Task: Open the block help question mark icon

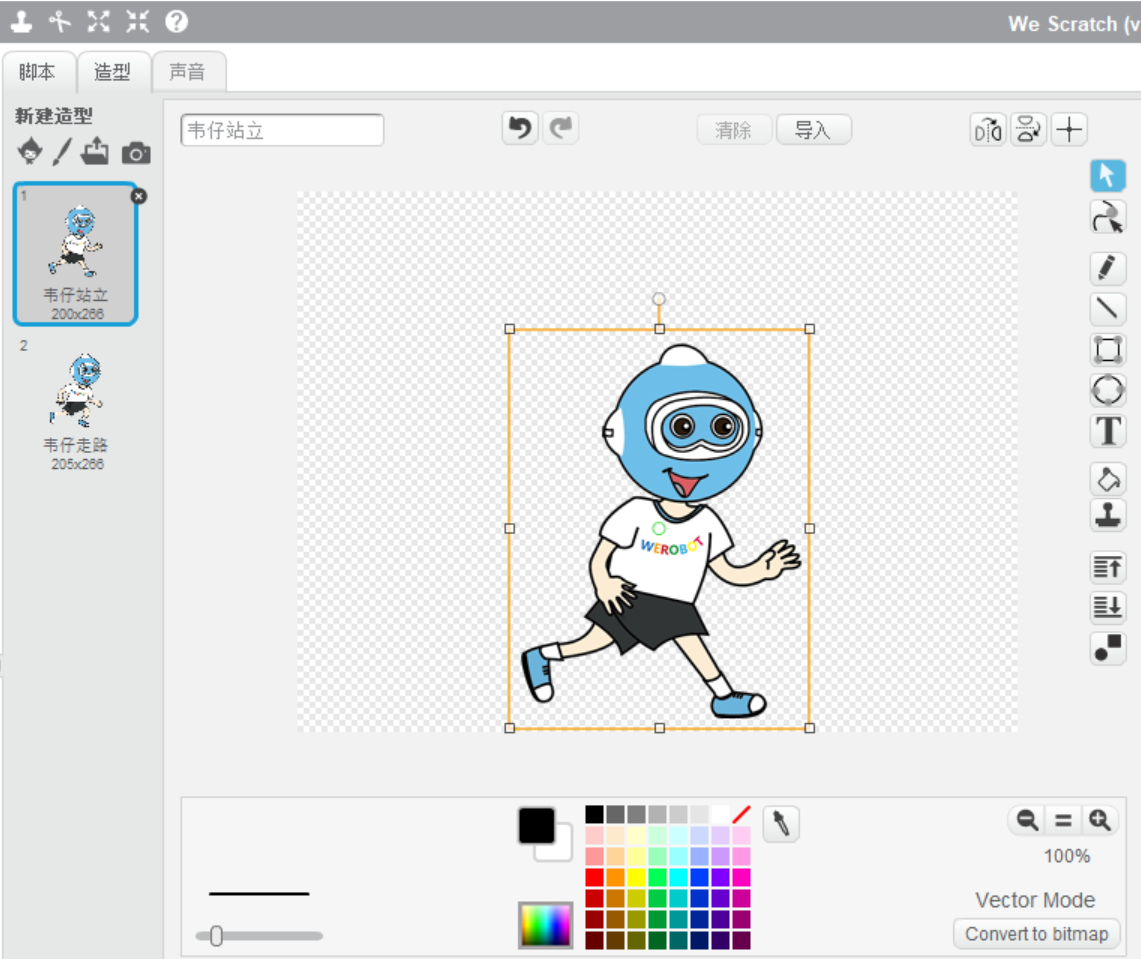Action: click(176, 22)
